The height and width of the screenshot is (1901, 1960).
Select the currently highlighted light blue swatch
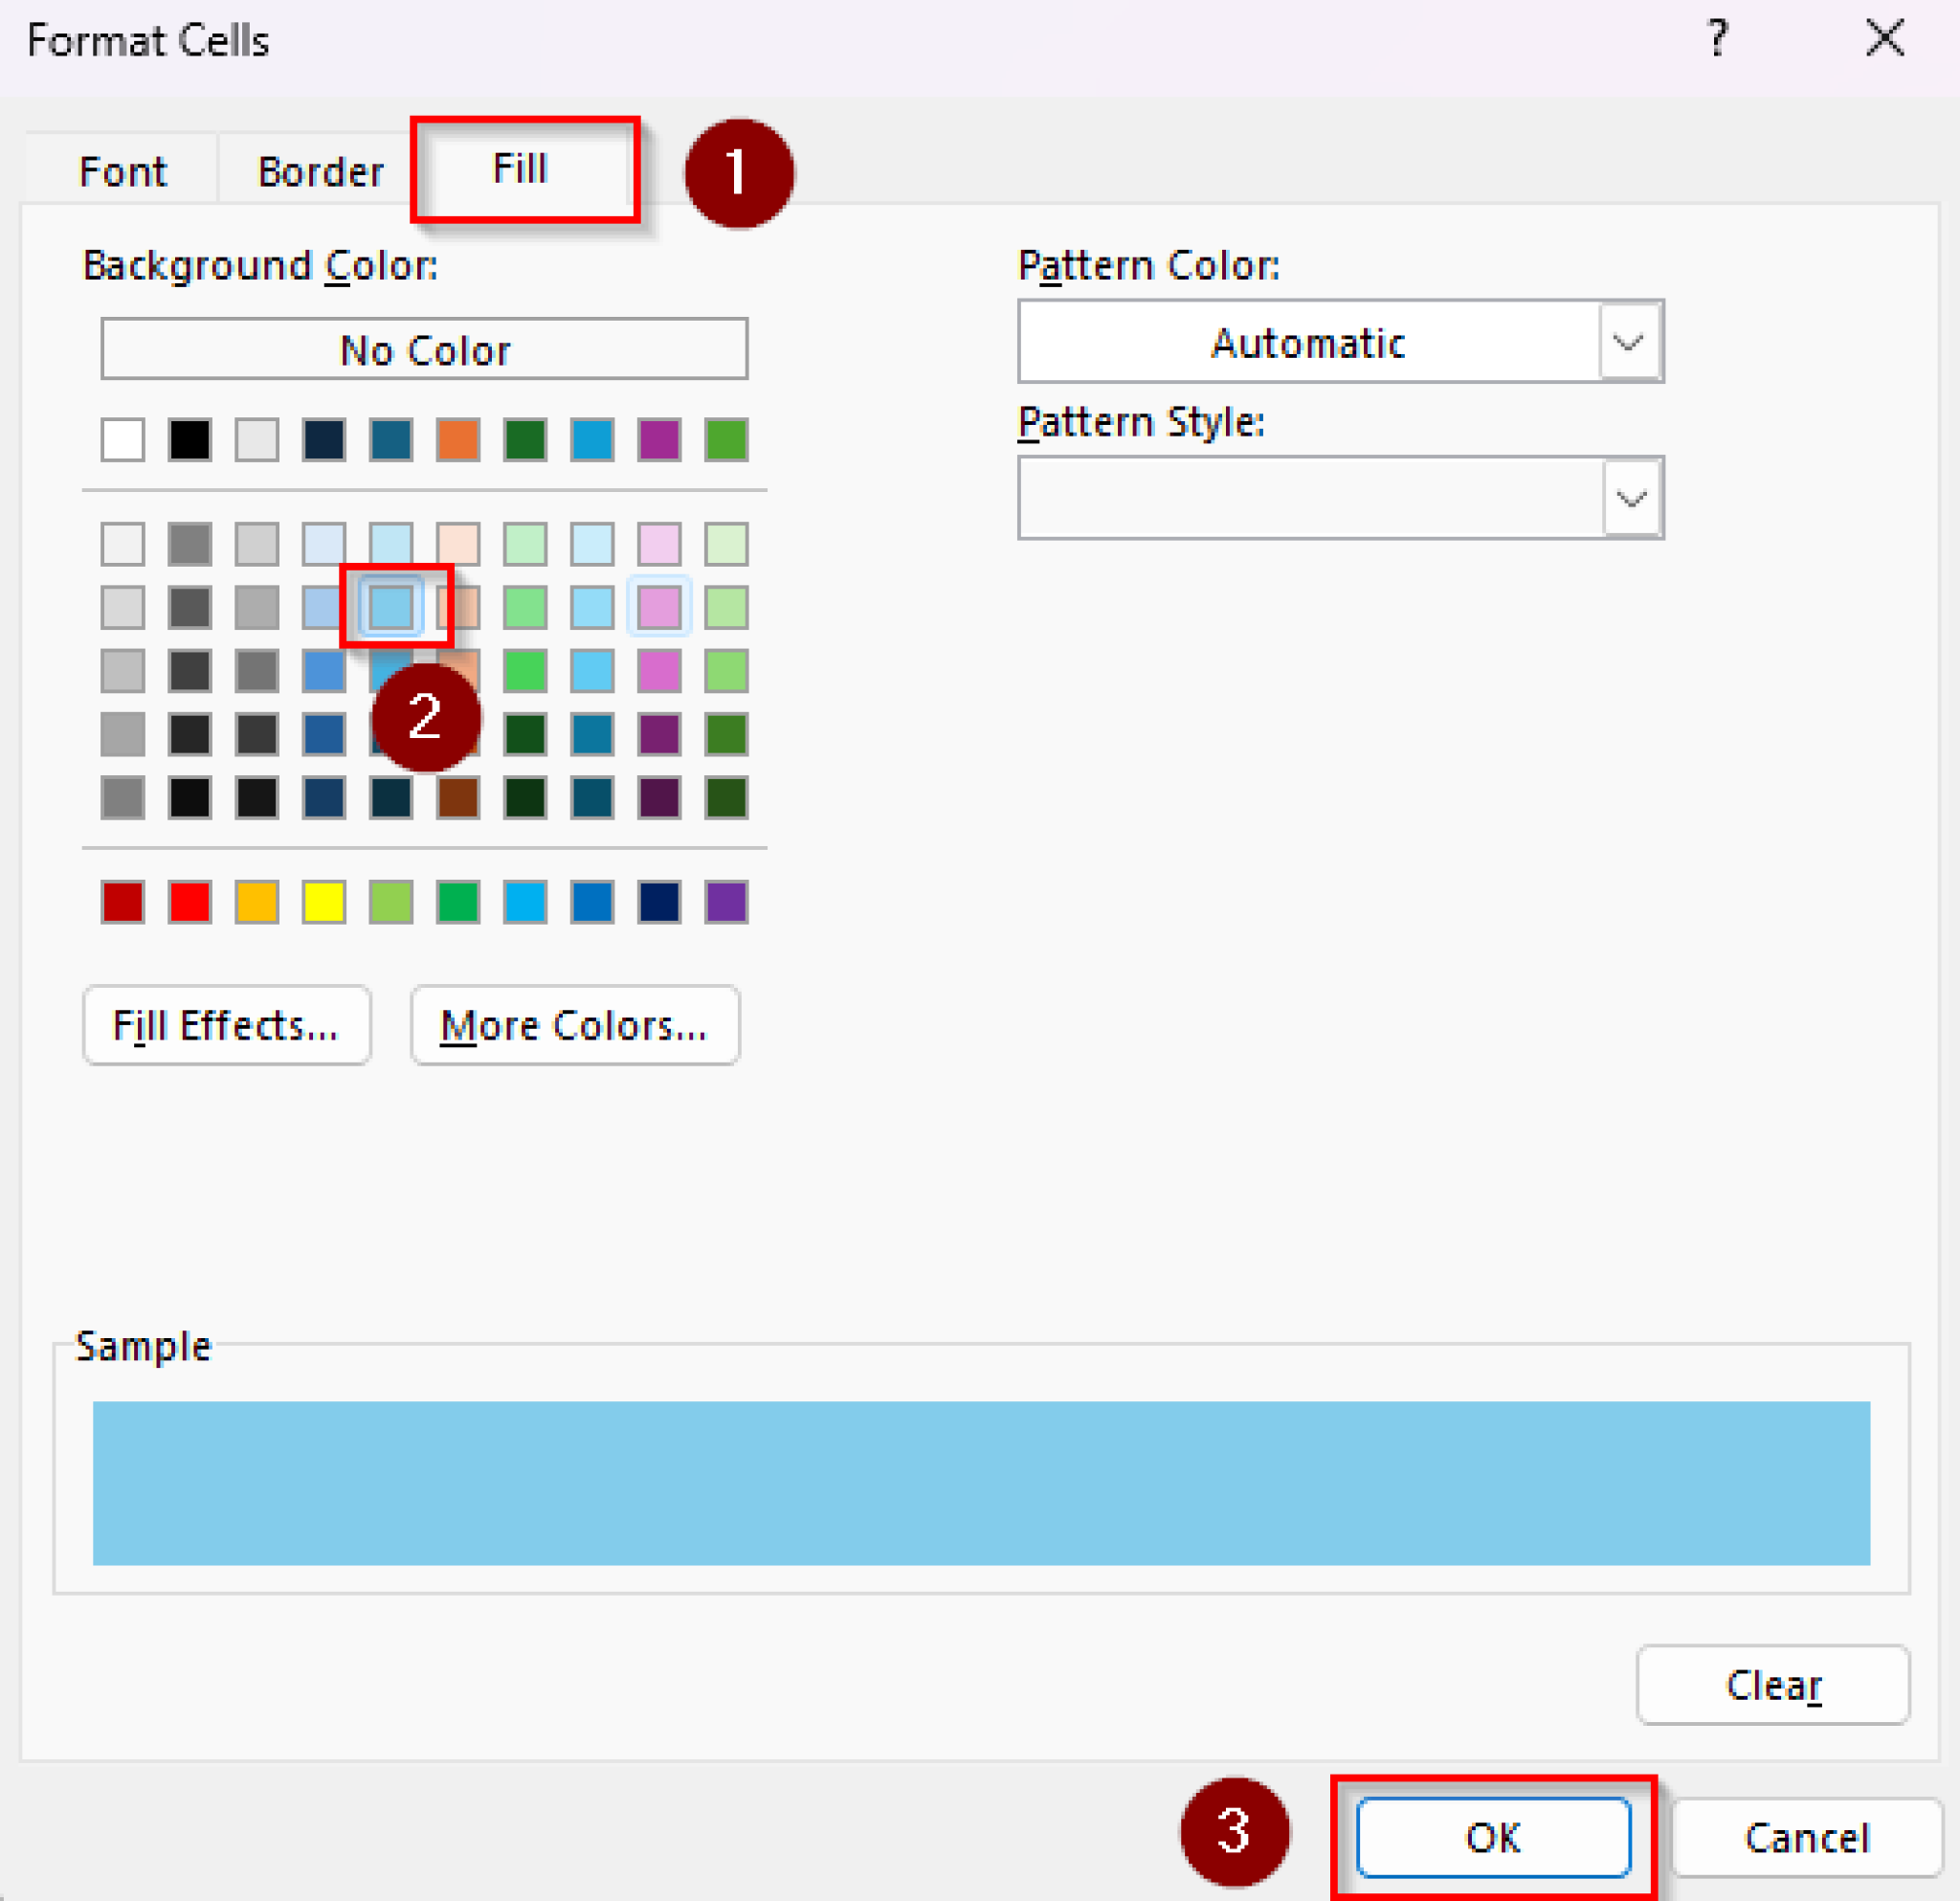[x=394, y=605]
